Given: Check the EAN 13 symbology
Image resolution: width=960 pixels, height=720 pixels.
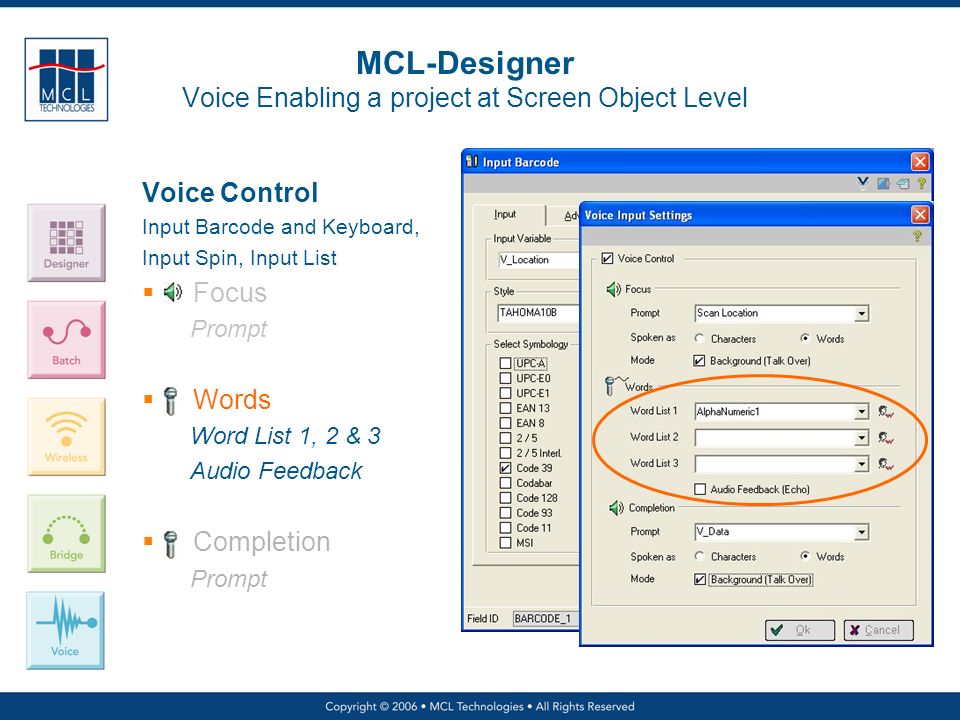Looking at the screenshot, I should click(505, 408).
